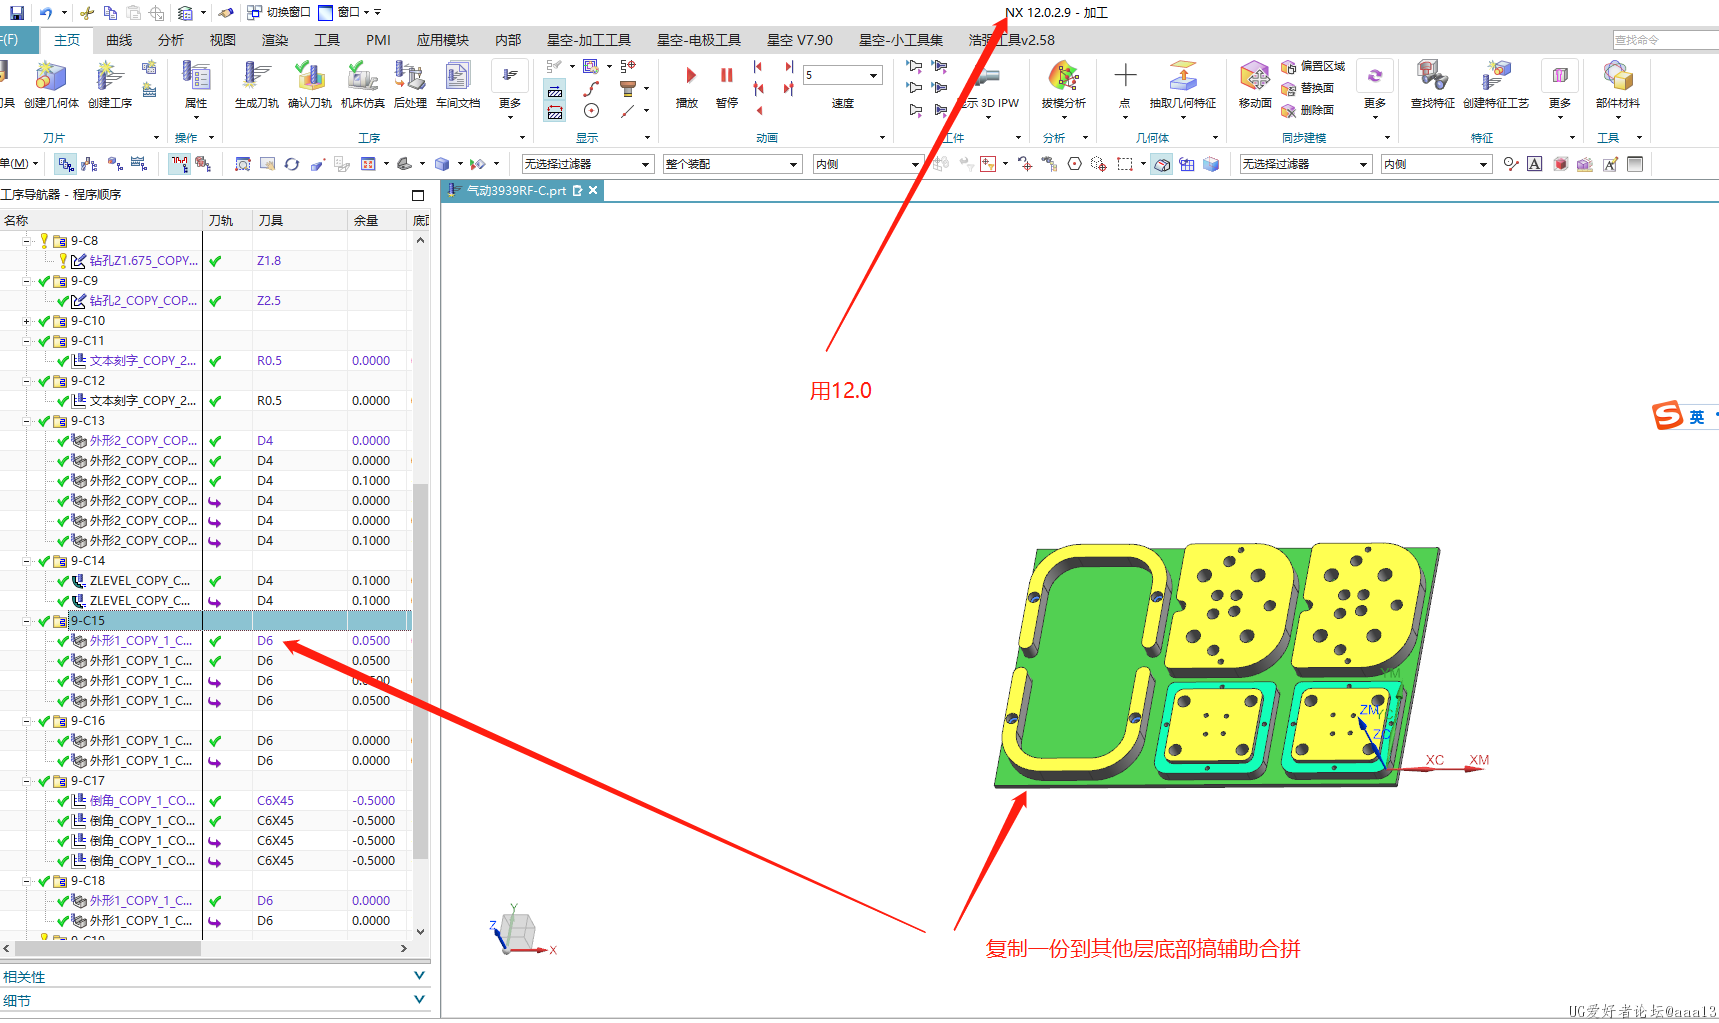Switch to the View (视图) ribbon tab
This screenshot has width=1719, height=1023.
pyautogui.click(x=223, y=40)
